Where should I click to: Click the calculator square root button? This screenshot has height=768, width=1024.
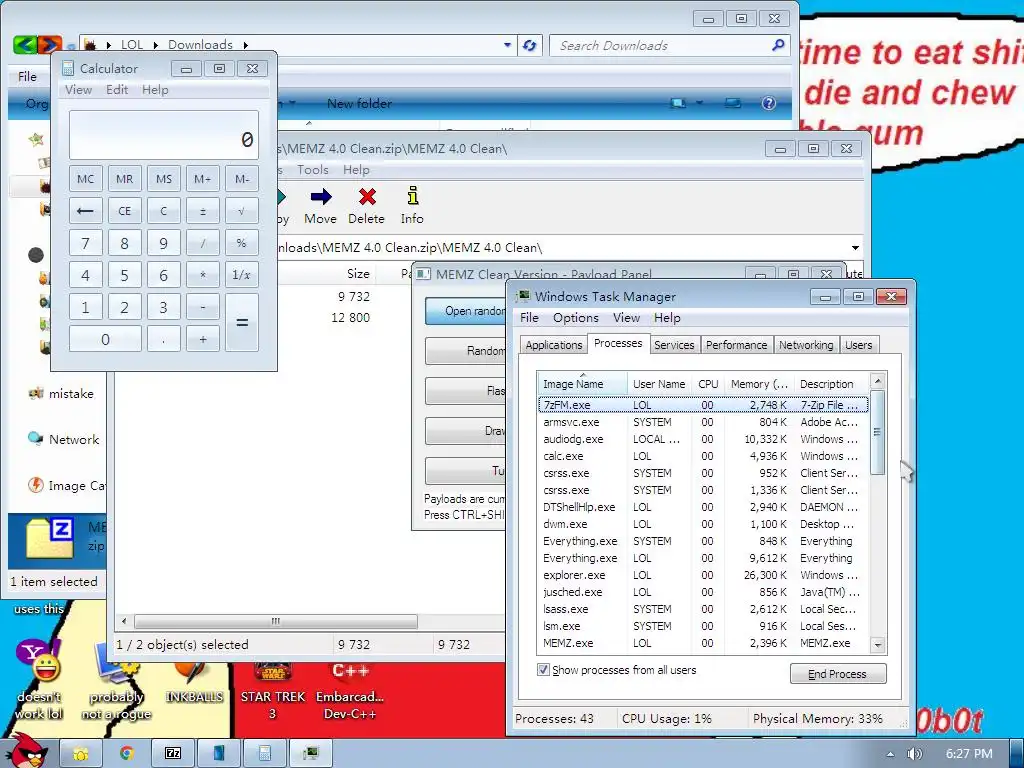click(242, 211)
